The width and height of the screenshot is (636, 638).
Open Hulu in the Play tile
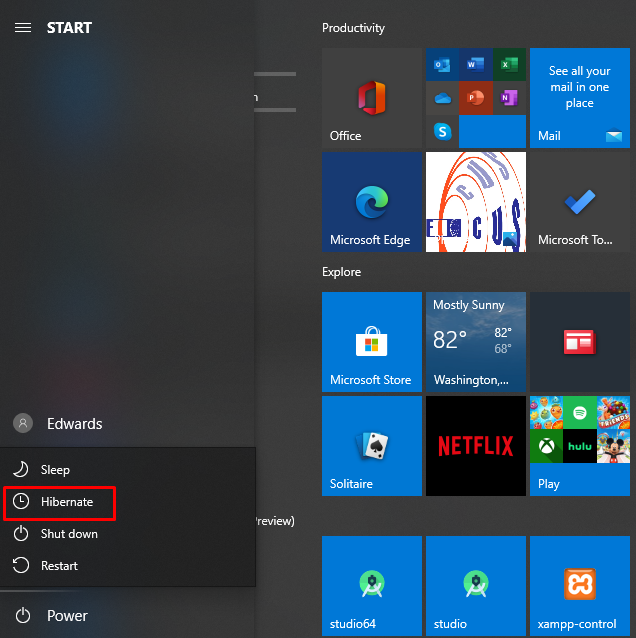[580, 446]
